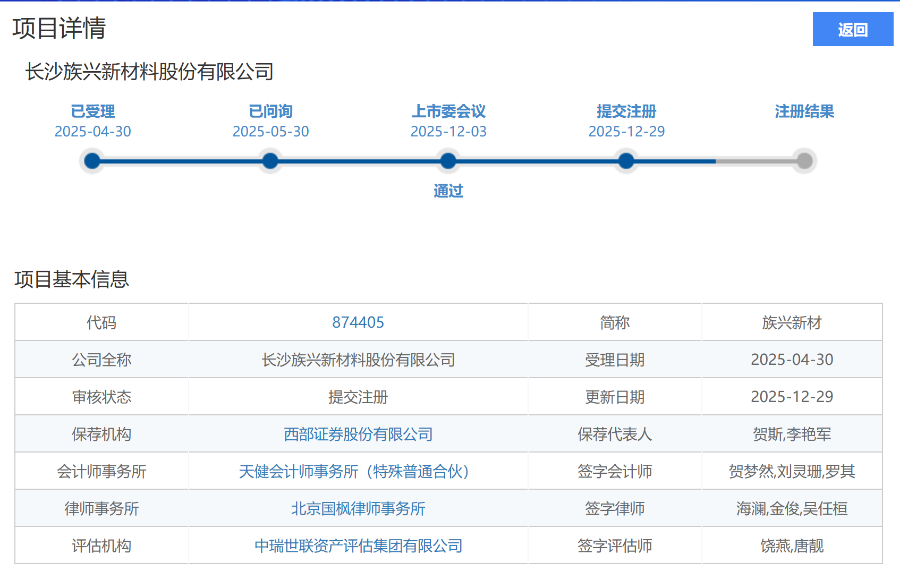Select the 已受理 timeline node dot
Screen dimensions: 900x581
pos(92,160)
